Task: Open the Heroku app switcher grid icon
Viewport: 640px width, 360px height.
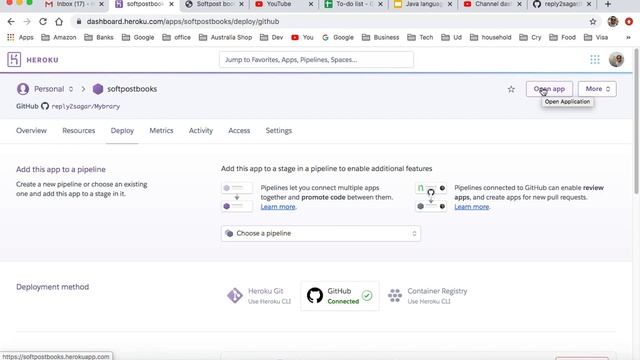Action: click(595, 60)
